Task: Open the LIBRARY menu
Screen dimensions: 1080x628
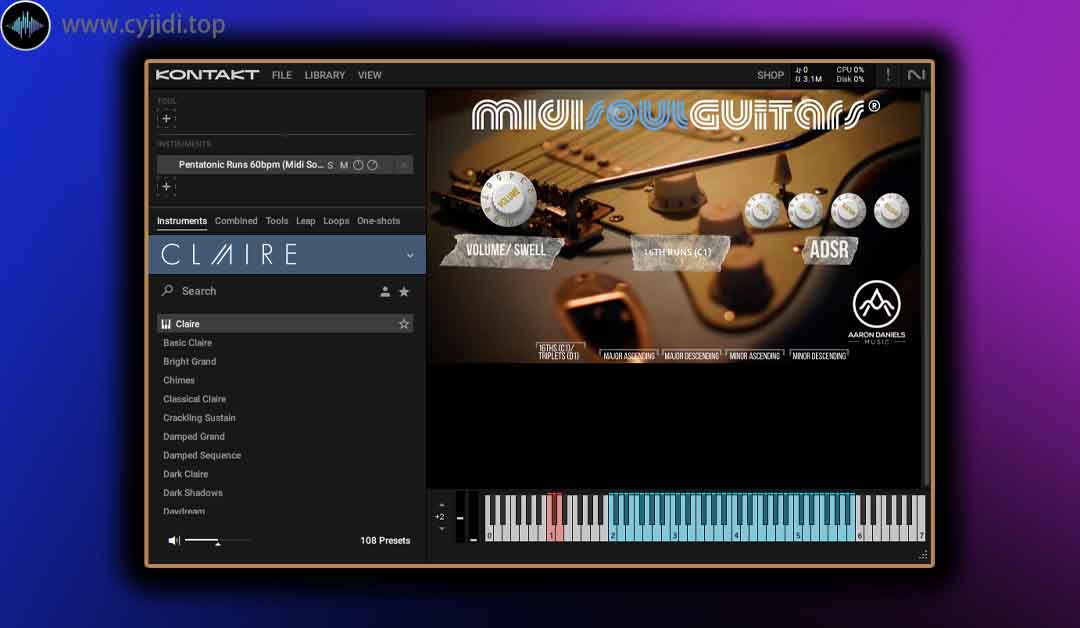Action: pos(324,75)
